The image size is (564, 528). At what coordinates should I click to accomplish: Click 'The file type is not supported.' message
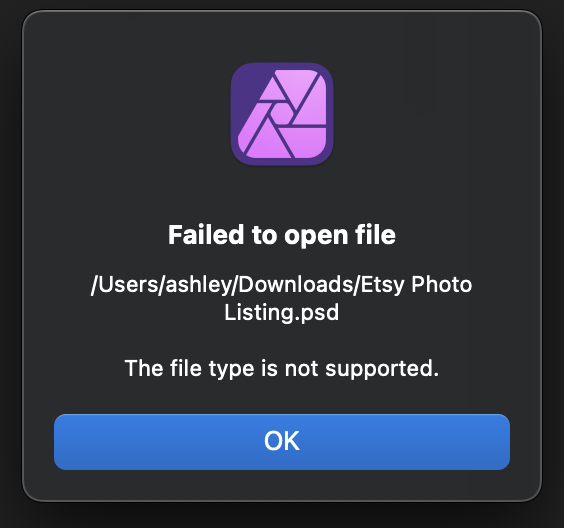point(282,369)
